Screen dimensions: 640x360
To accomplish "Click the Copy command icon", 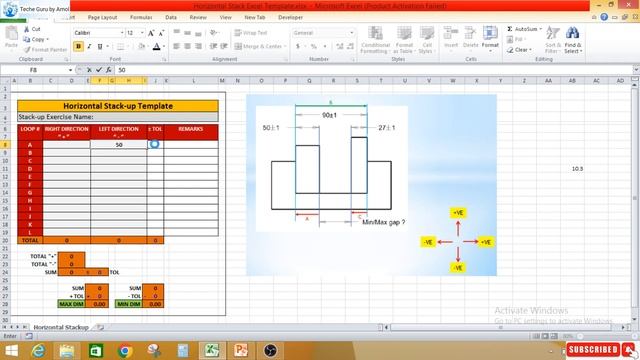I will [x=27, y=39].
